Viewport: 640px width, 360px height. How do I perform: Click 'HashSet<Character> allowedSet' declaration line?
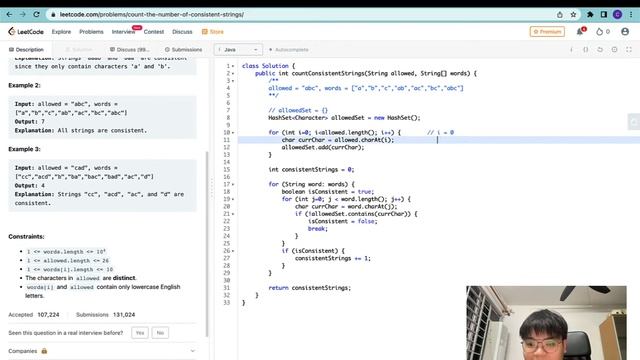tap(344, 118)
